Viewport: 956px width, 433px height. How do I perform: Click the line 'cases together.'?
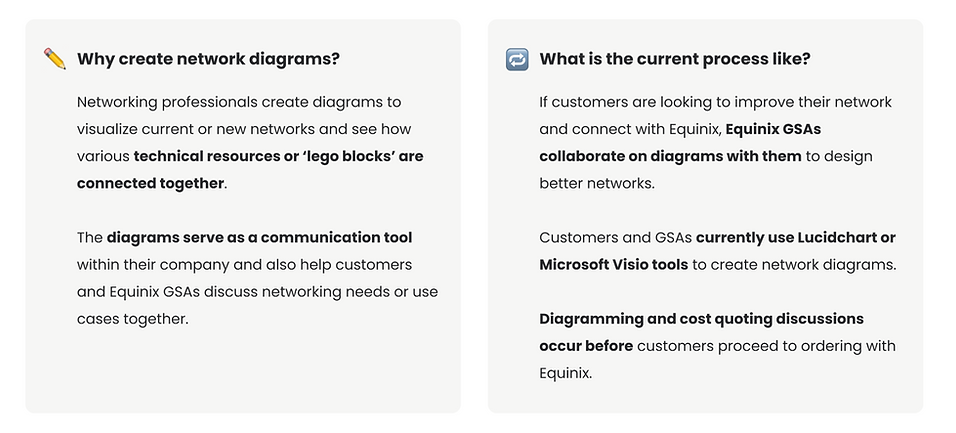click(132, 319)
